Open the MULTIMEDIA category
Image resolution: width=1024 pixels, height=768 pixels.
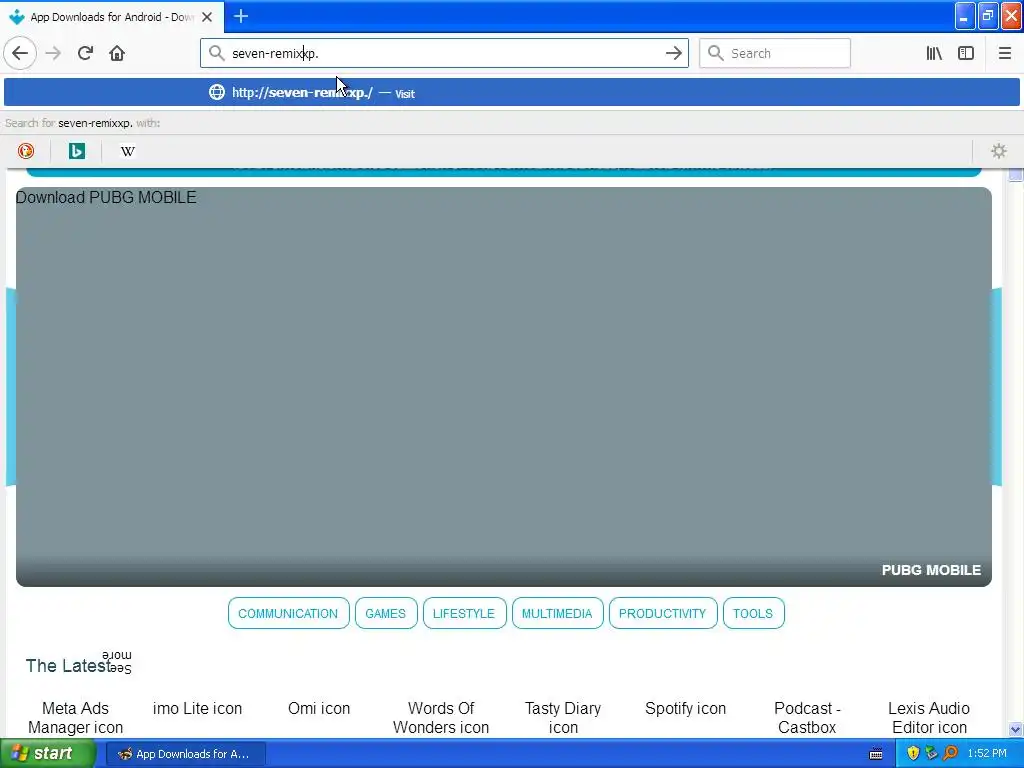pyautogui.click(x=557, y=613)
